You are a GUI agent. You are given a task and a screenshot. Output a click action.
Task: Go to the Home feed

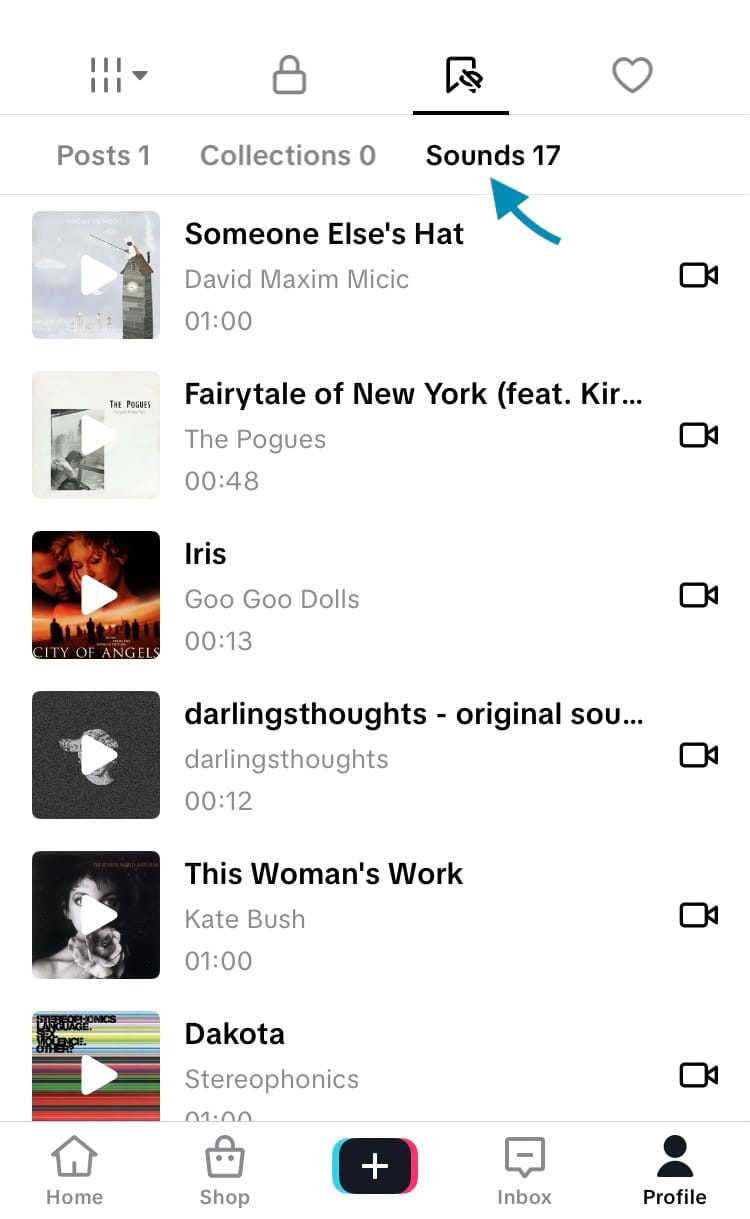(x=75, y=1172)
